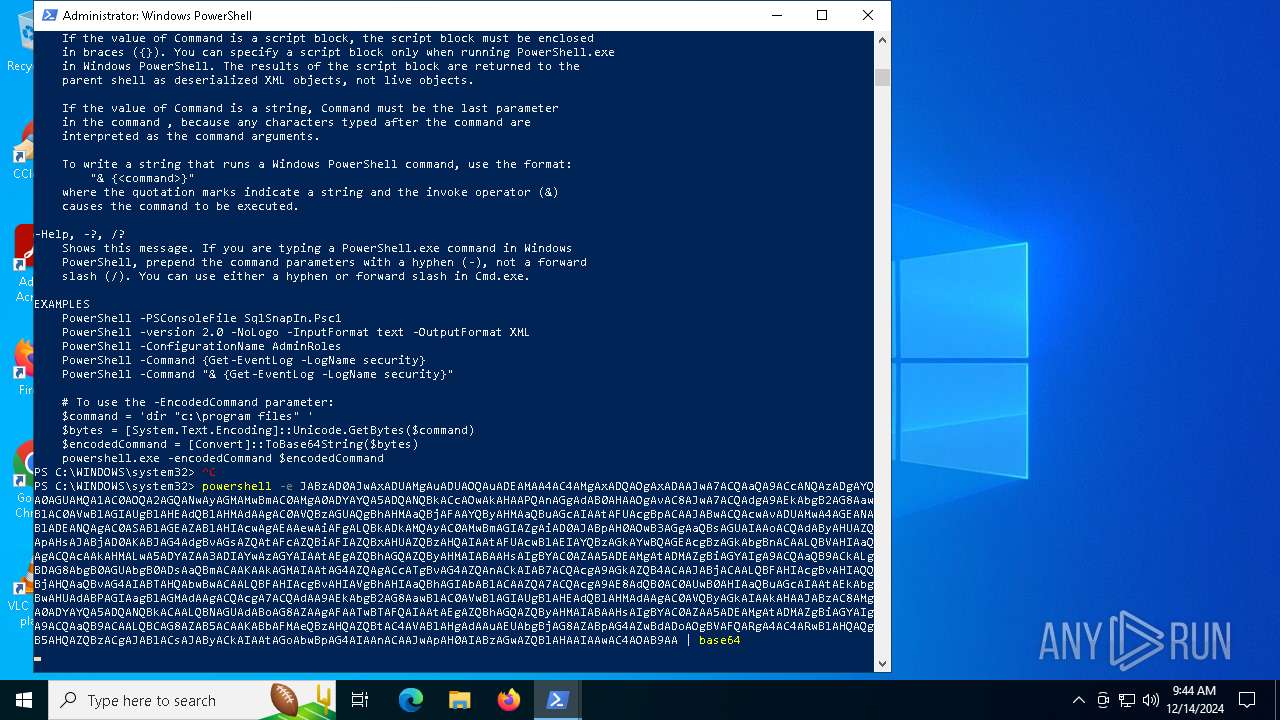Click the 'EXAMPLES' heading in the help output
This screenshot has height=720, width=1280.
(x=62, y=304)
